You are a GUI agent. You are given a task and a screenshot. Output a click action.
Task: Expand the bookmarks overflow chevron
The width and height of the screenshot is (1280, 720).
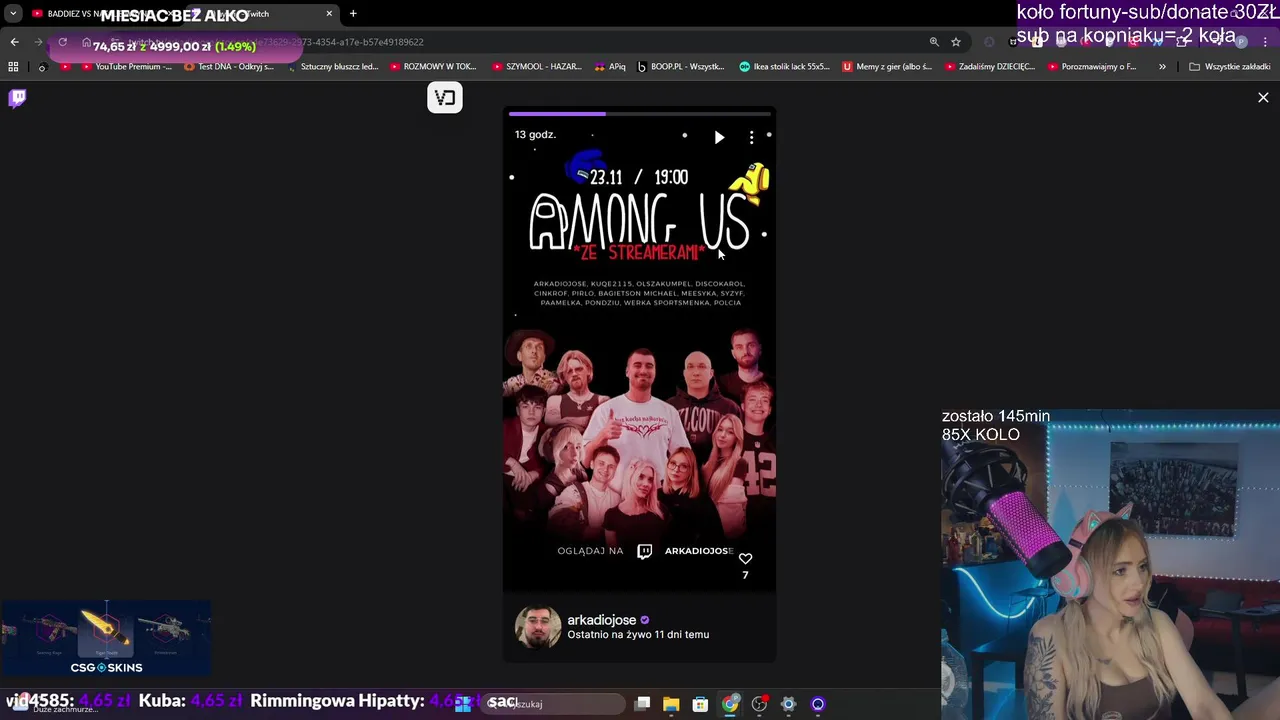(1162, 67)
